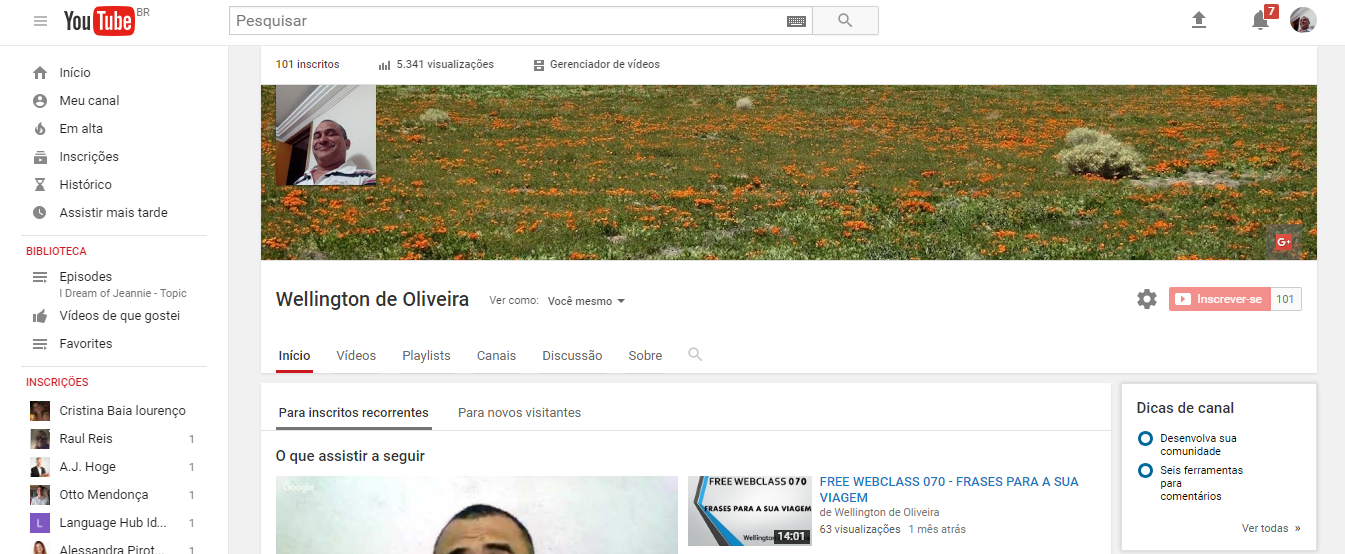Viewport: 1345px width, 554px height.
Task: Select 'Para inscritos recorrentes' tab
Action: (x=353, y=413)
